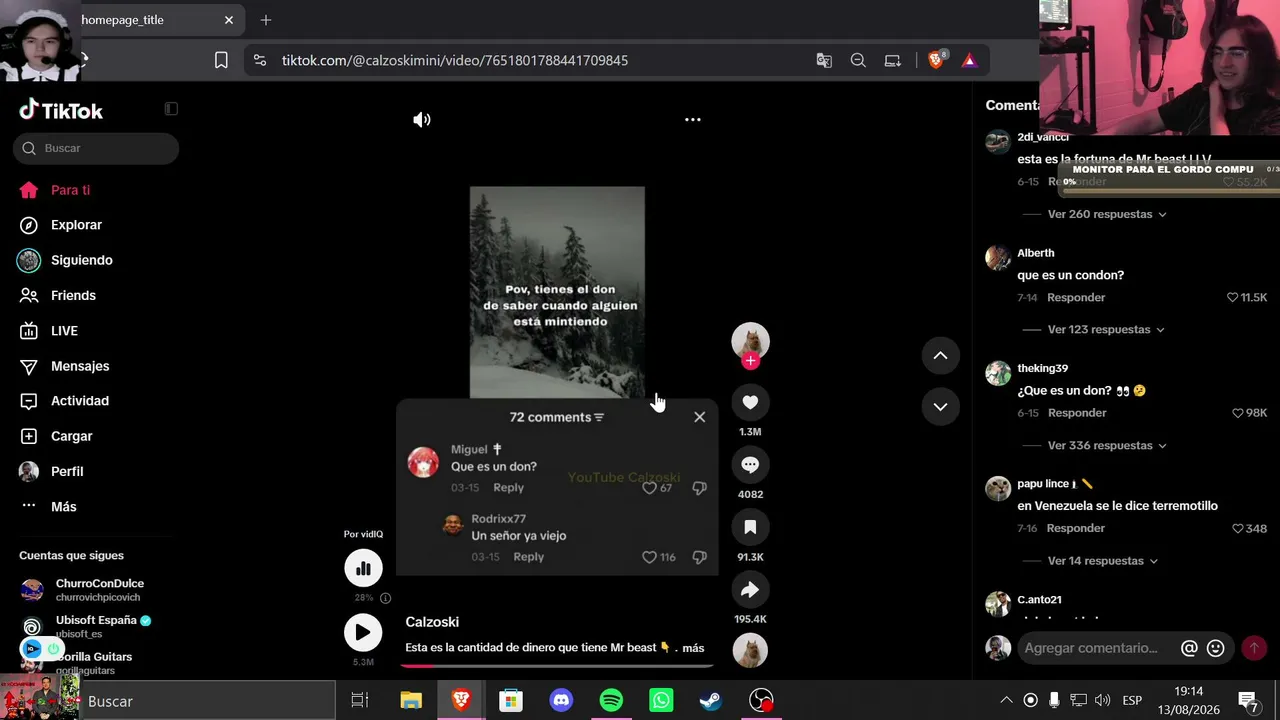1280x720 pixels.
Task: Open the zoom magnifier in the address bar
Action: click(x=858, y=60)
